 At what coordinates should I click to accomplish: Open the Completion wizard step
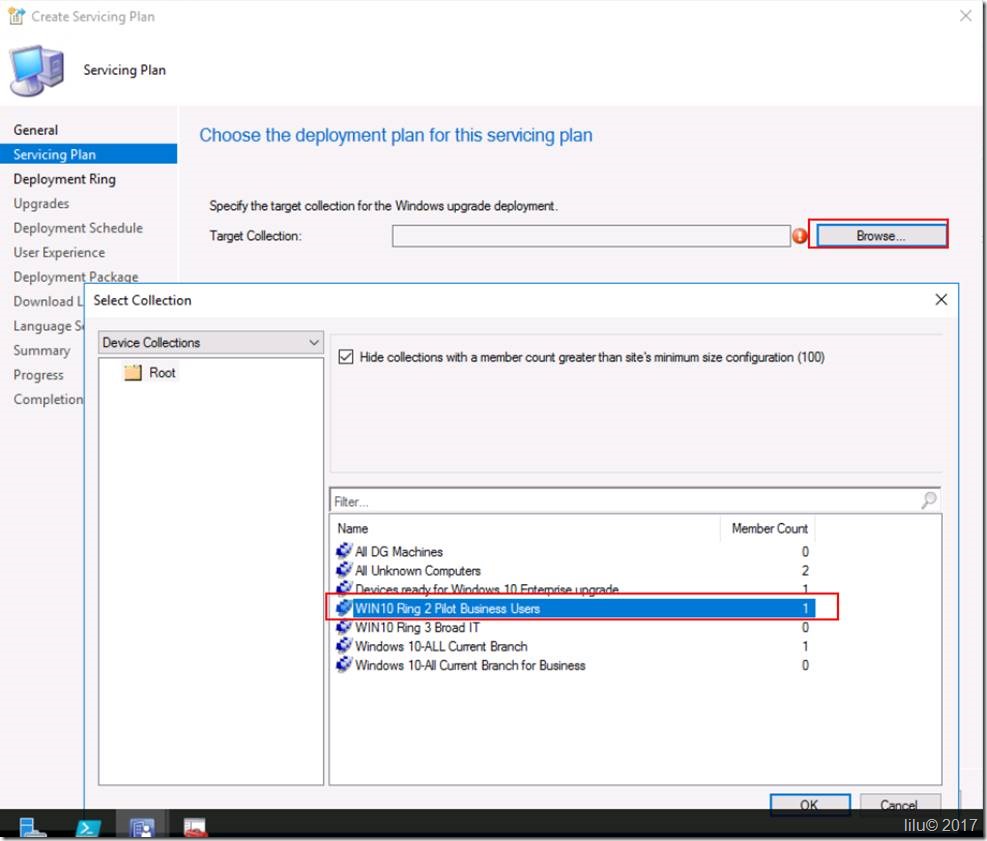tap(48, 400)
